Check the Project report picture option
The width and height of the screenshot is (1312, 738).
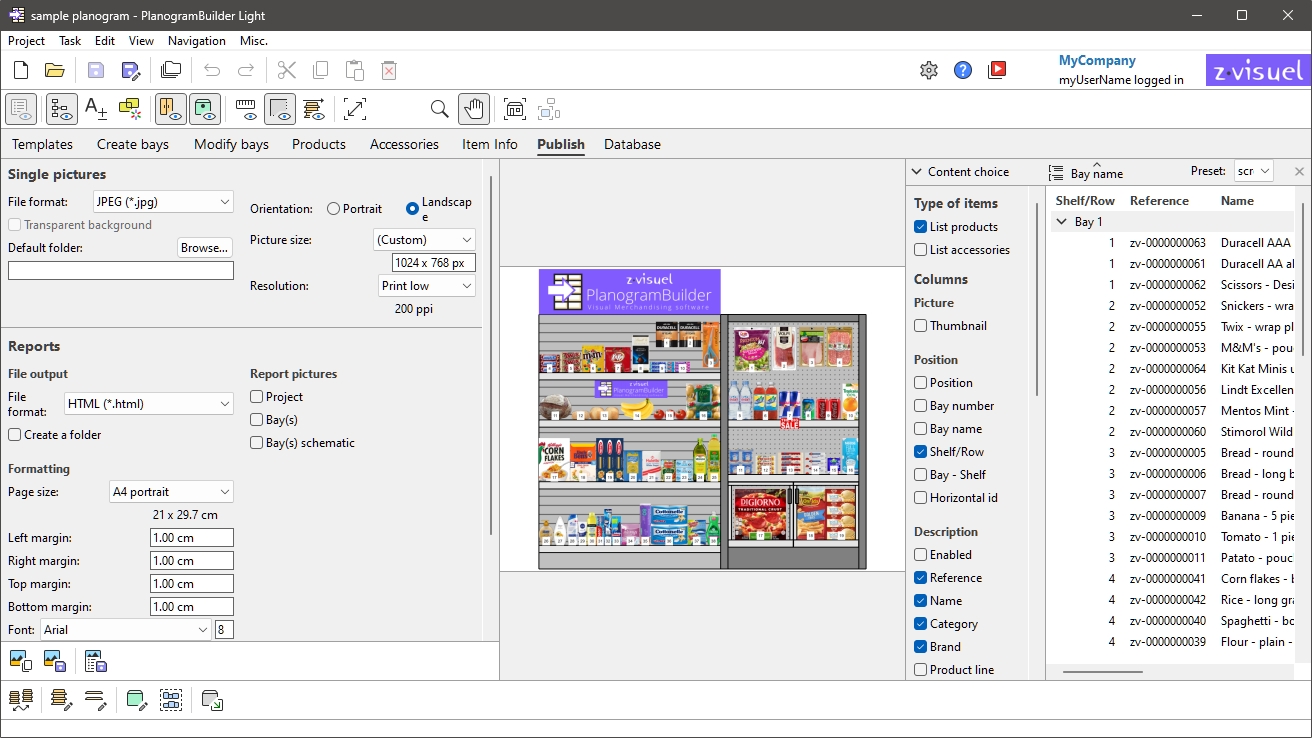coord(256,397)
